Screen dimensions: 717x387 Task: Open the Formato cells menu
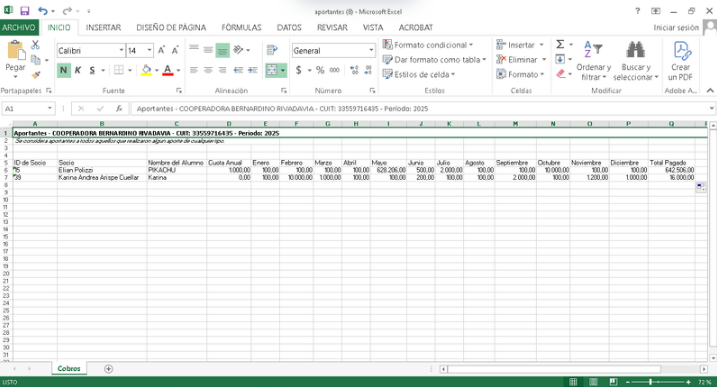tap(520, 74)
